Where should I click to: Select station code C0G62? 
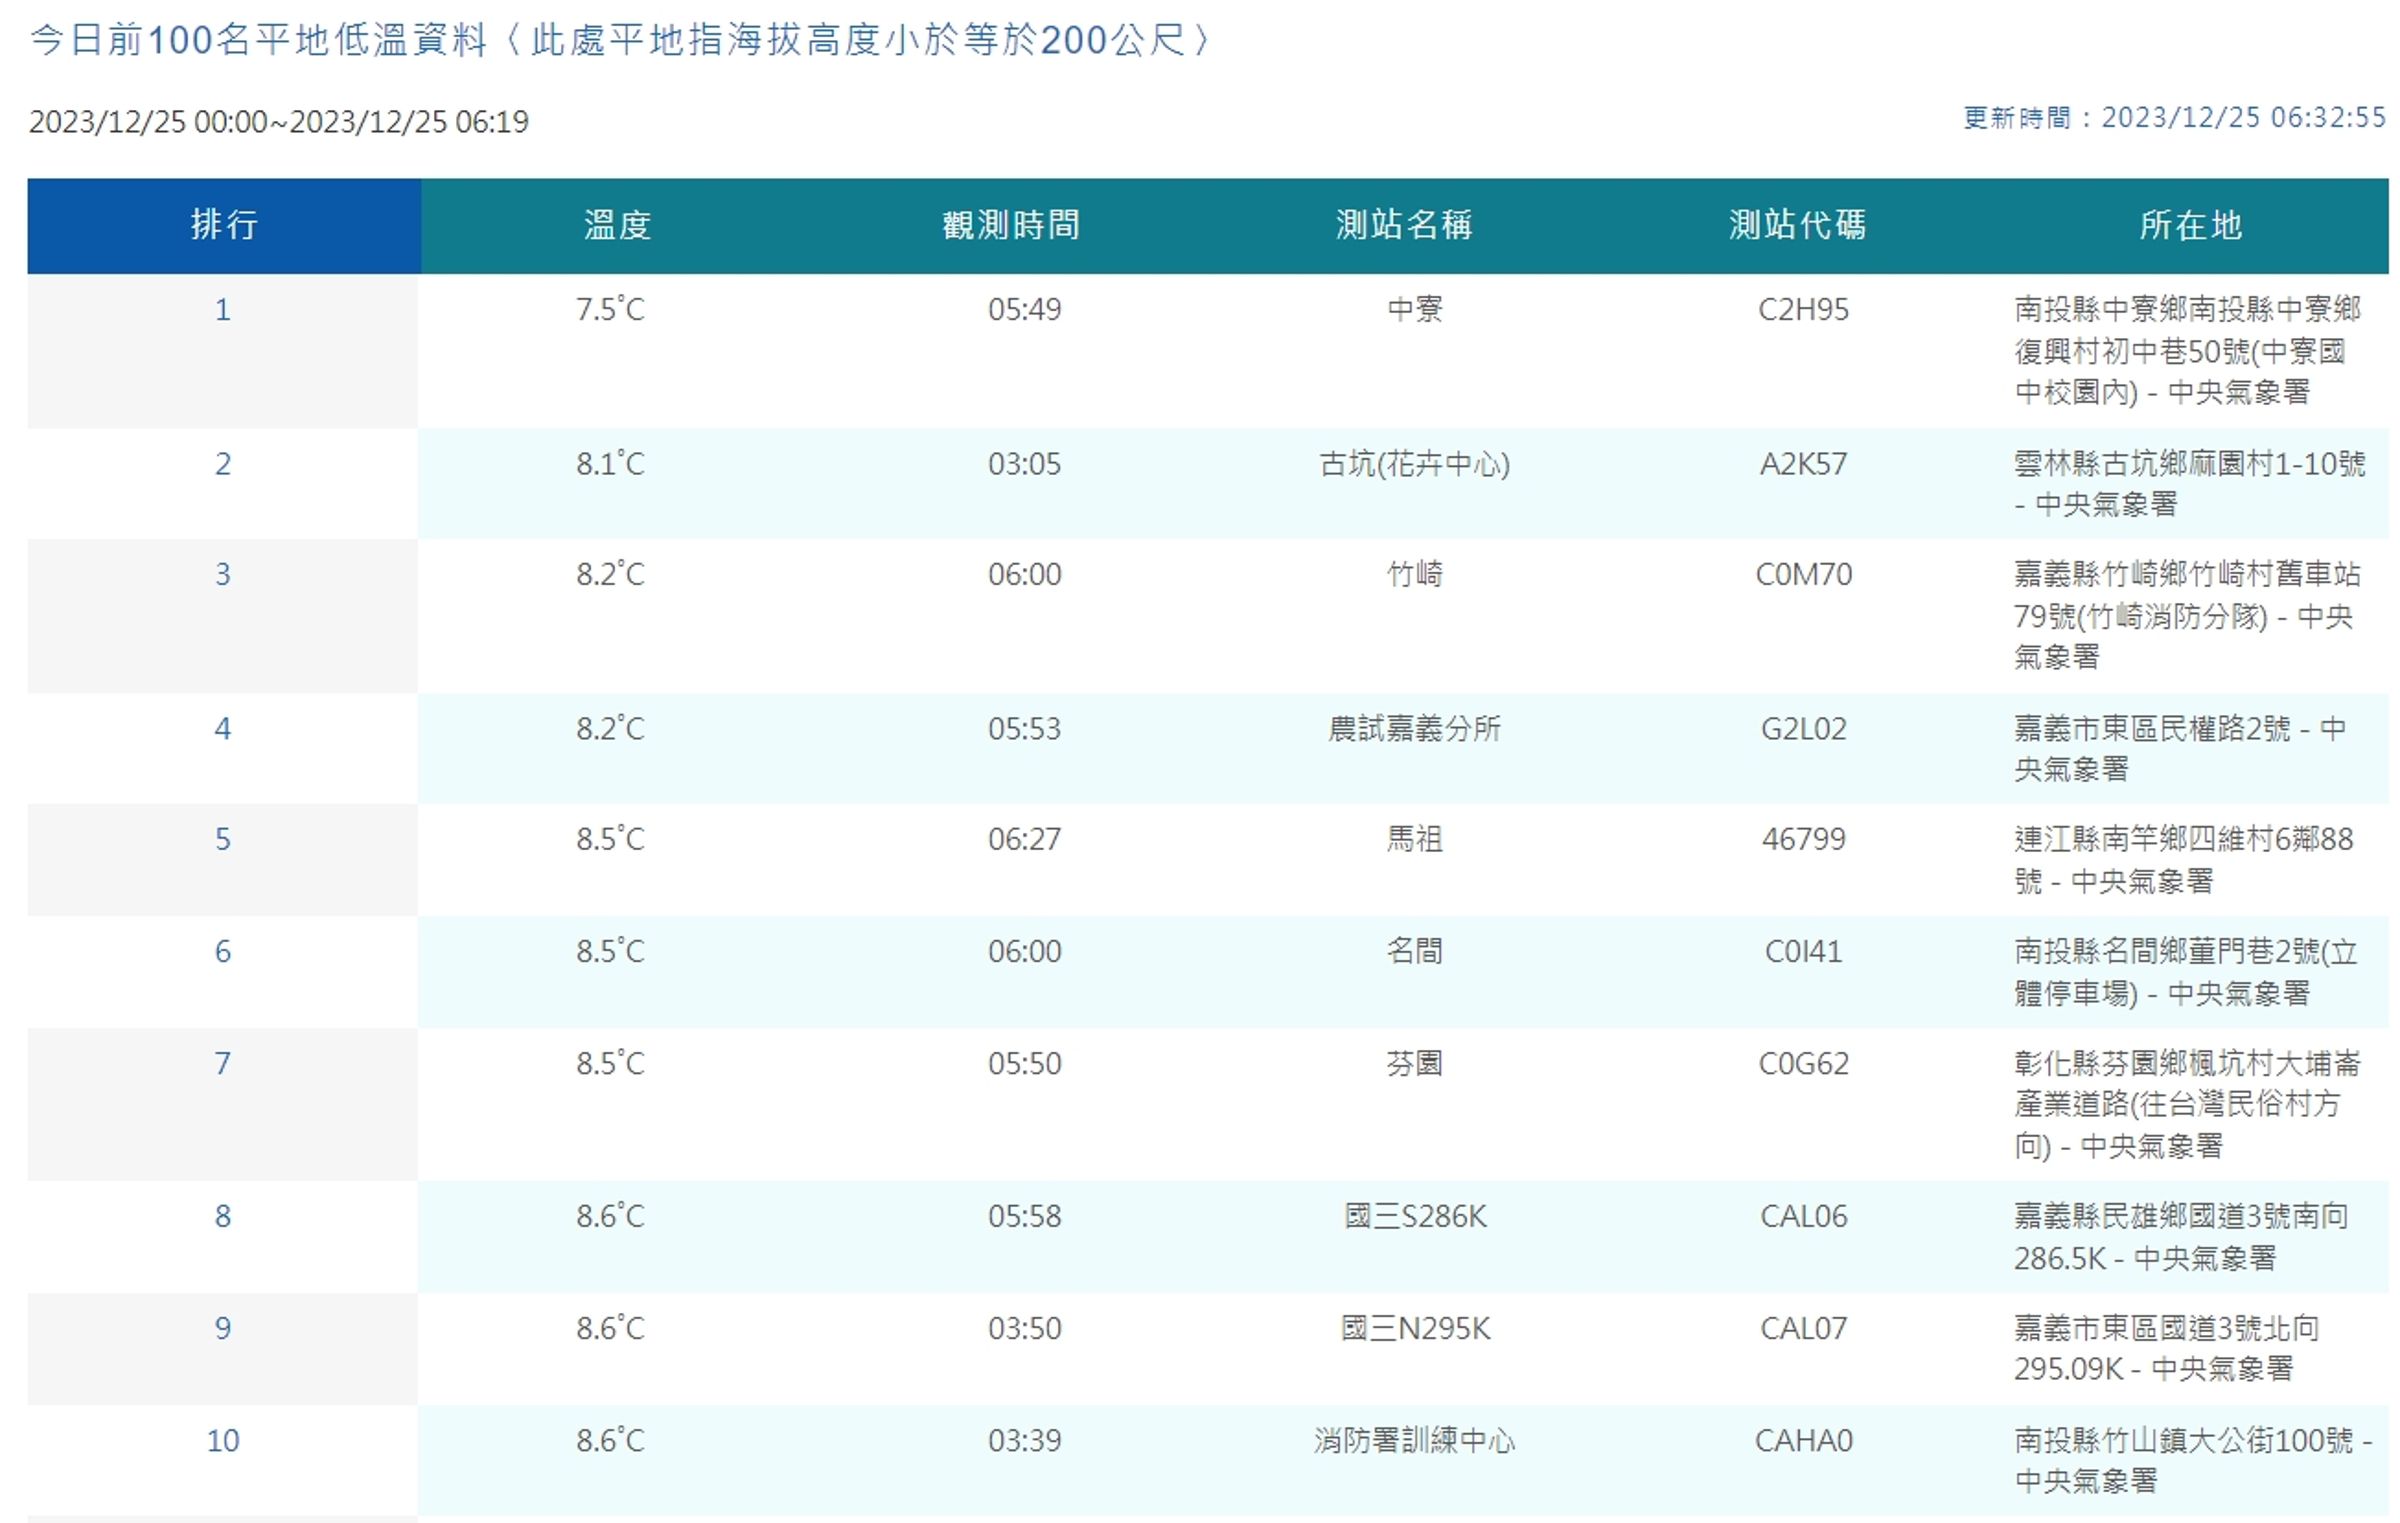point(1803,1063)
